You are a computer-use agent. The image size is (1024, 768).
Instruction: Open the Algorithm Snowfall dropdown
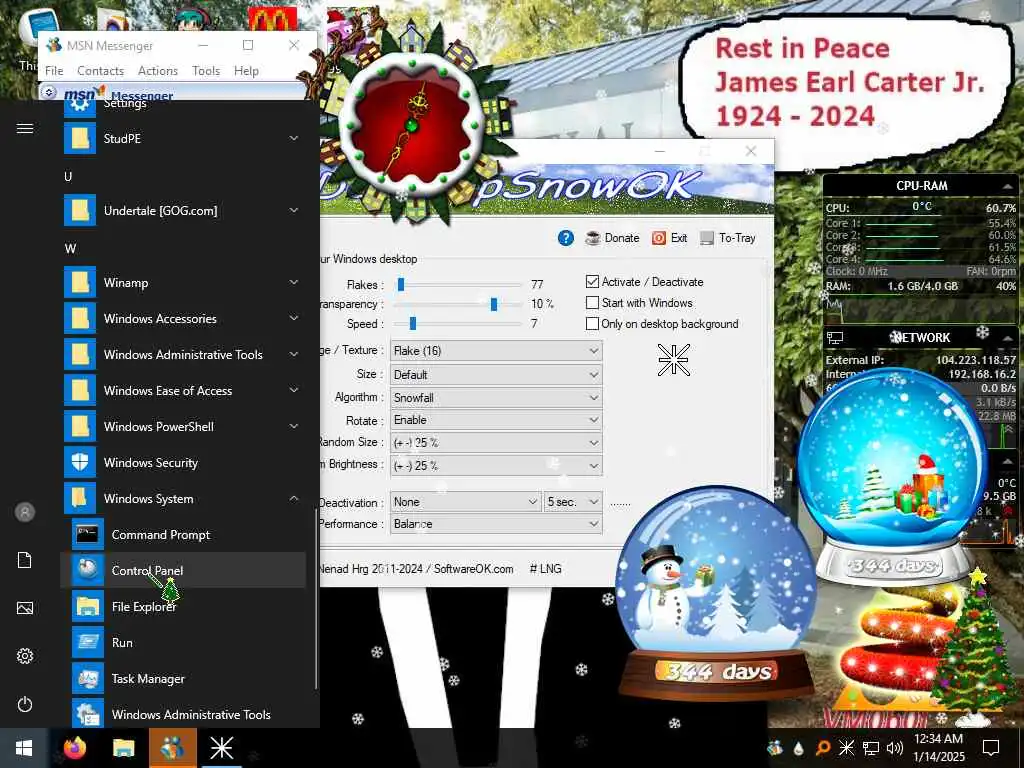click(496, 398)
